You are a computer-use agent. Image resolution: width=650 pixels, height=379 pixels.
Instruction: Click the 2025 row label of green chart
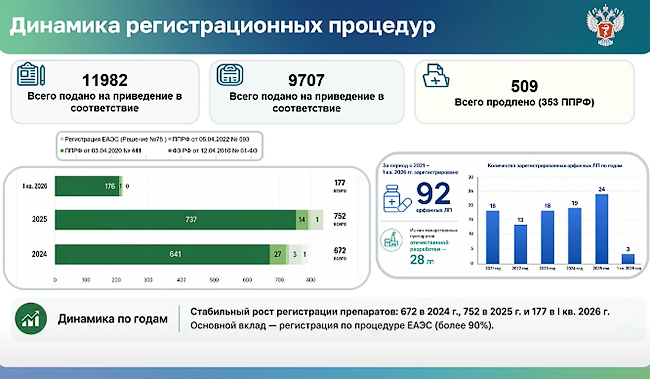pos(39,219)
